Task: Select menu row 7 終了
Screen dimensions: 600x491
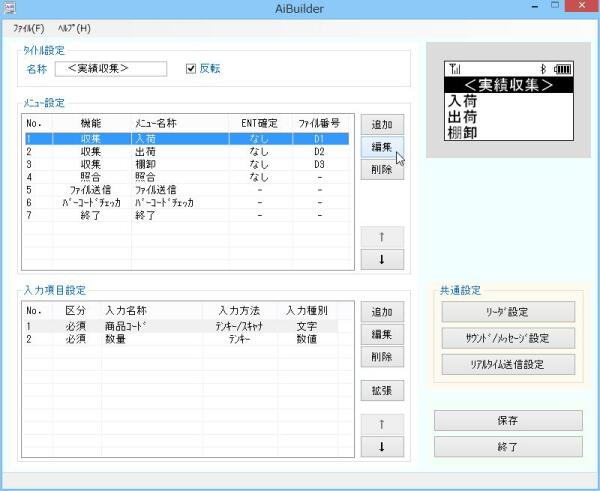Action: point(187,215)
